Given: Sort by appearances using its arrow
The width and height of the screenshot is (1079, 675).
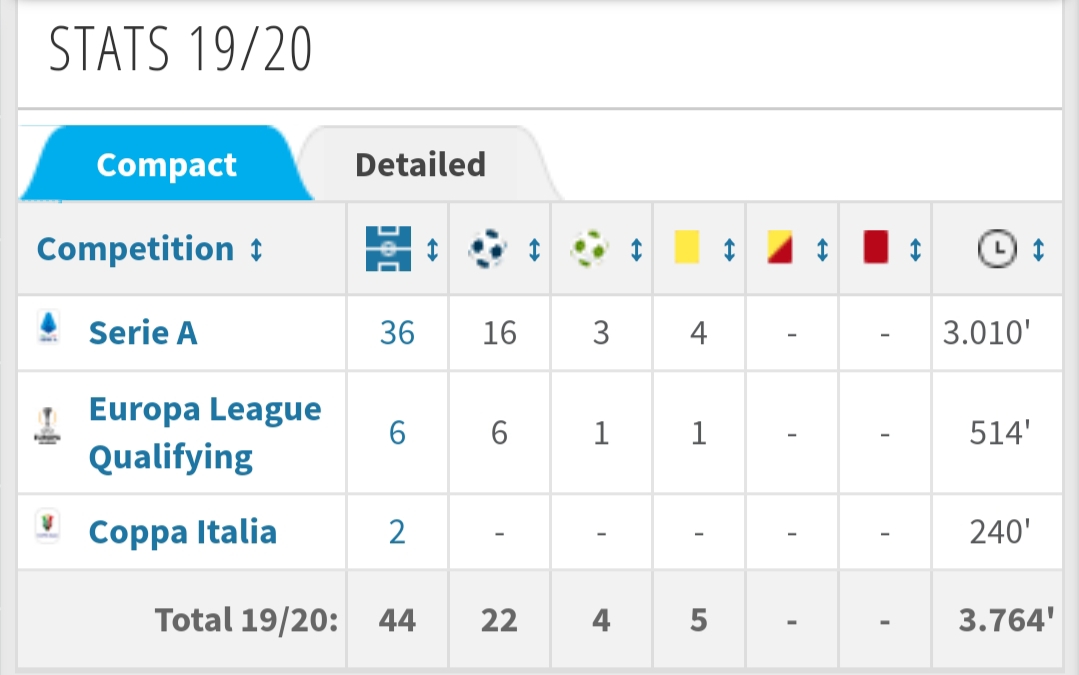Looking at the screenshot, I should (432, 250).
